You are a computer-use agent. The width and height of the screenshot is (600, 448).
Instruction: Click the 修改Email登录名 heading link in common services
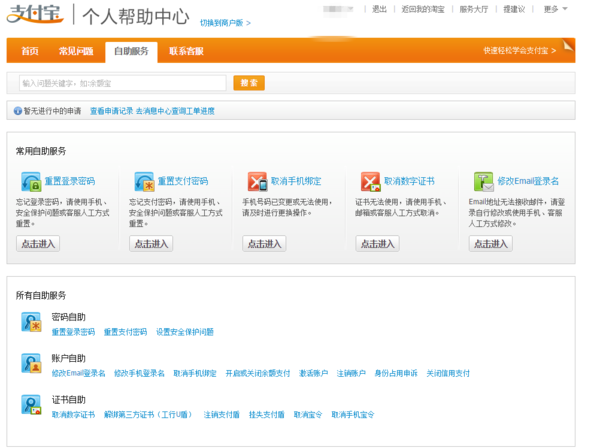[528, 181]
